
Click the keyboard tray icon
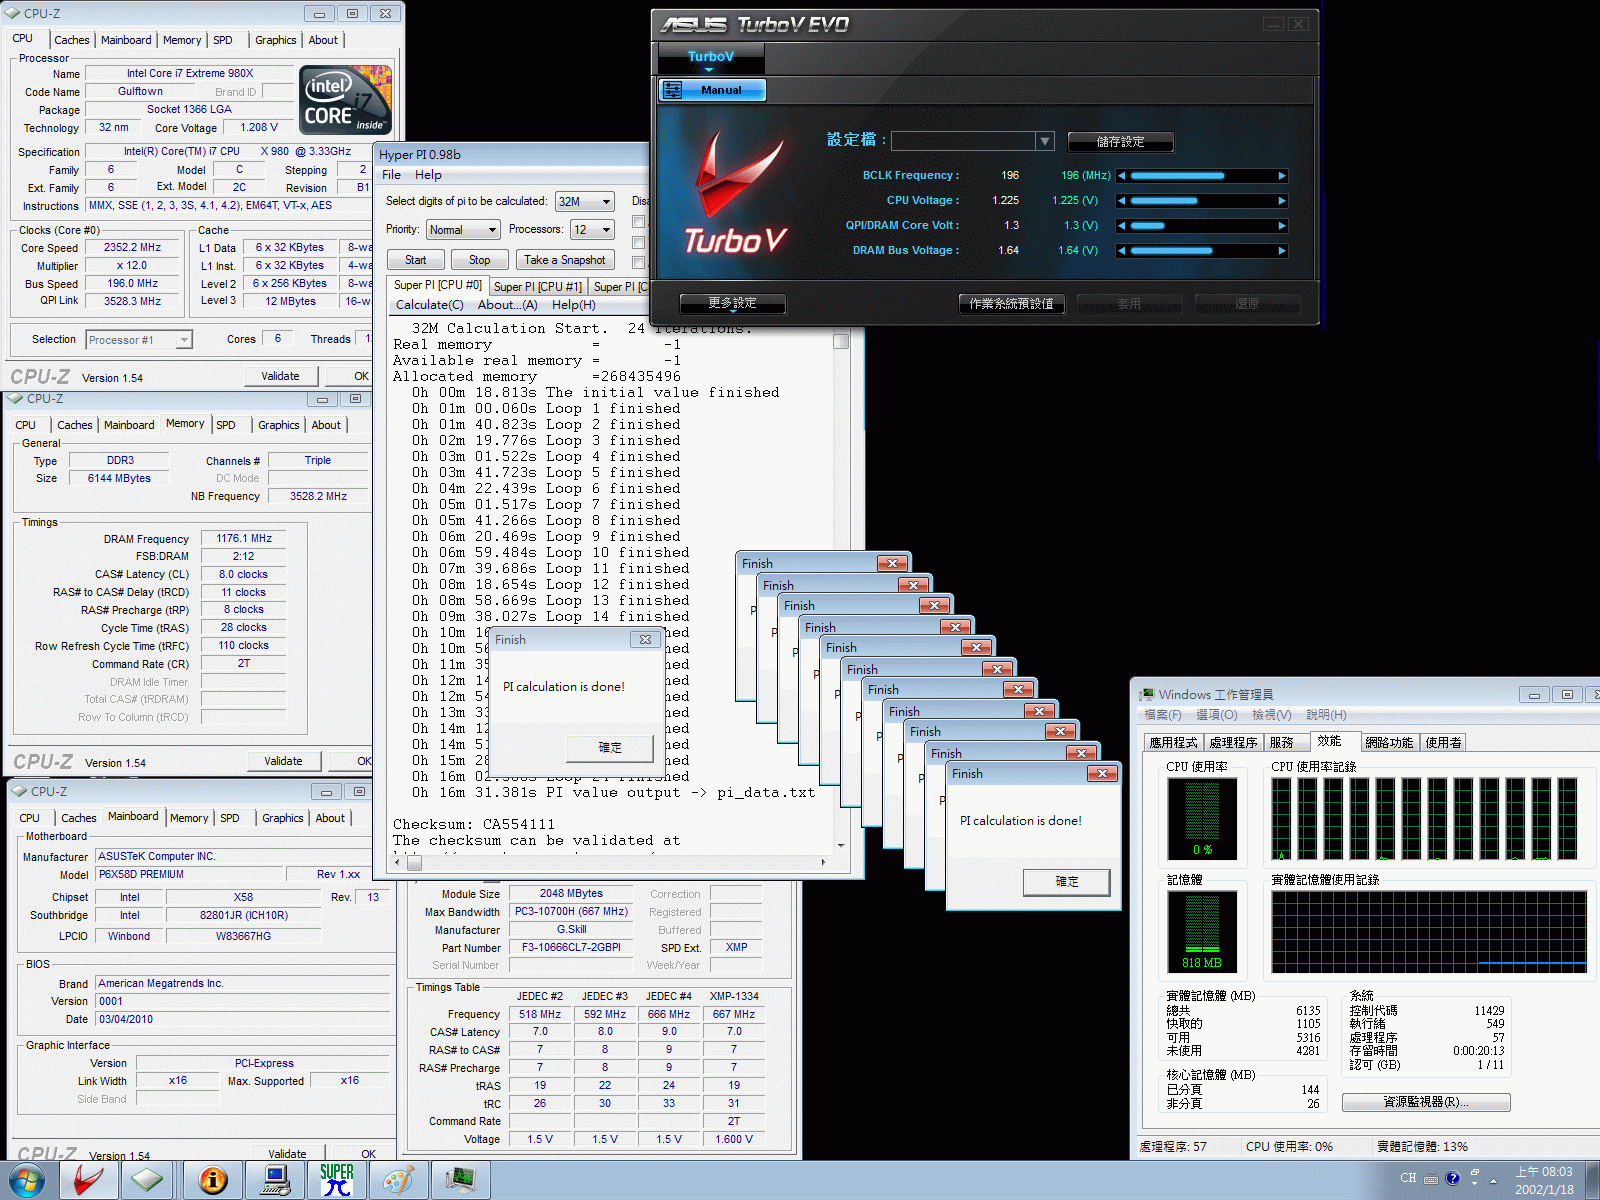(1431, 1178)
